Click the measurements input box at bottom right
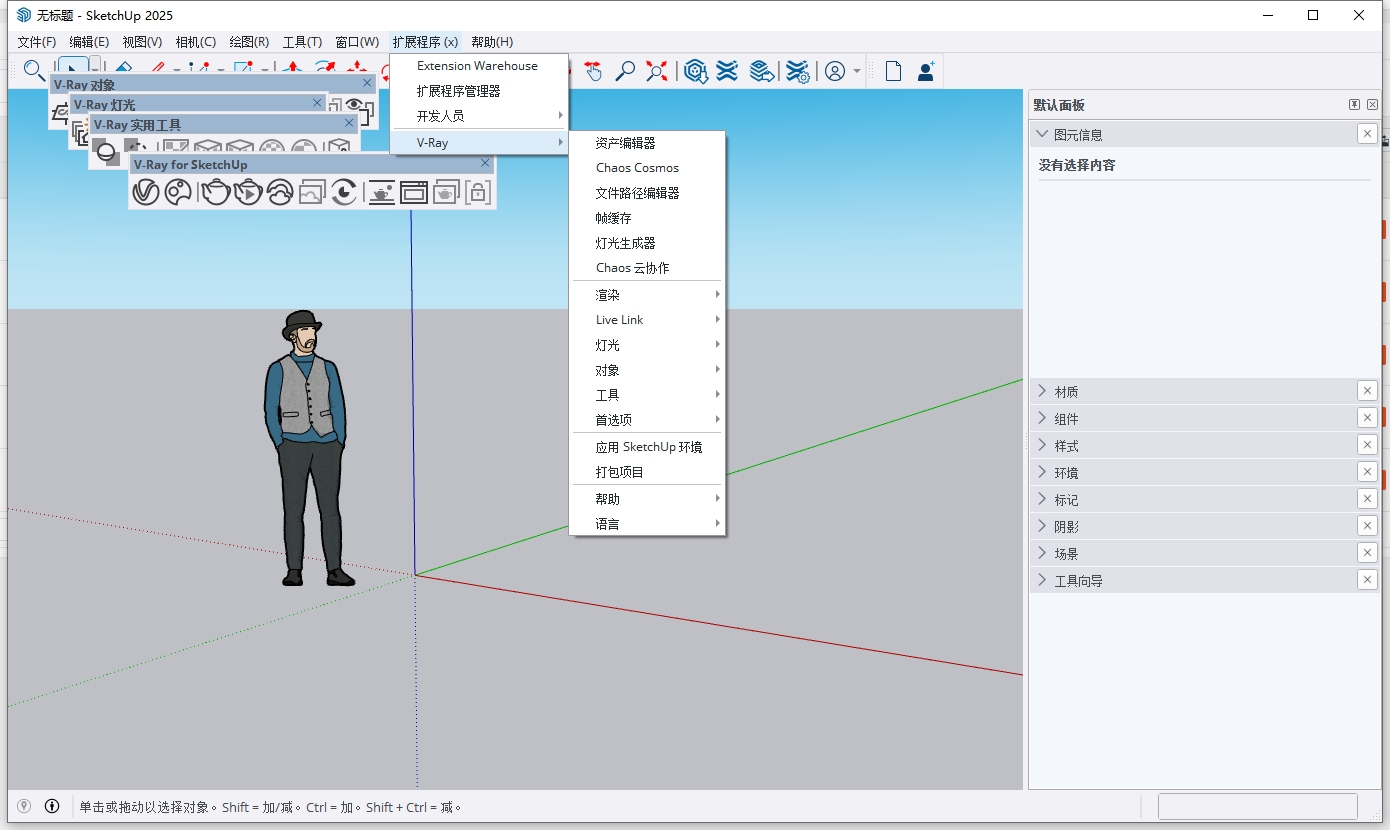Image resolution: width=1390 pixels, height=830 pixels. [x=1258, y=806]
